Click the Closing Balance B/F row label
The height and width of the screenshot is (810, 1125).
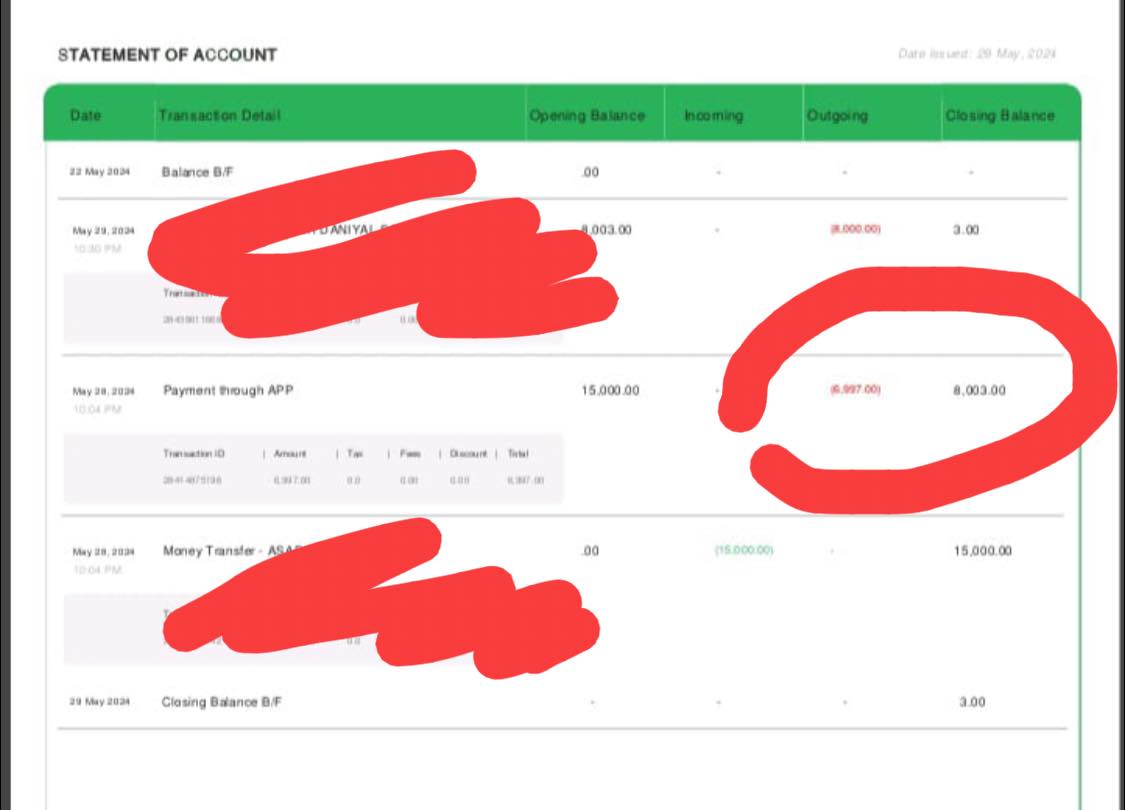tap(221, 702)
